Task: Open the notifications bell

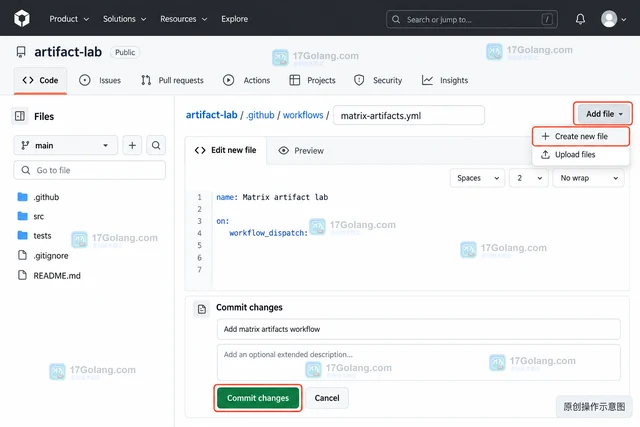Action: pyautogui.click(x=580, y=19)
